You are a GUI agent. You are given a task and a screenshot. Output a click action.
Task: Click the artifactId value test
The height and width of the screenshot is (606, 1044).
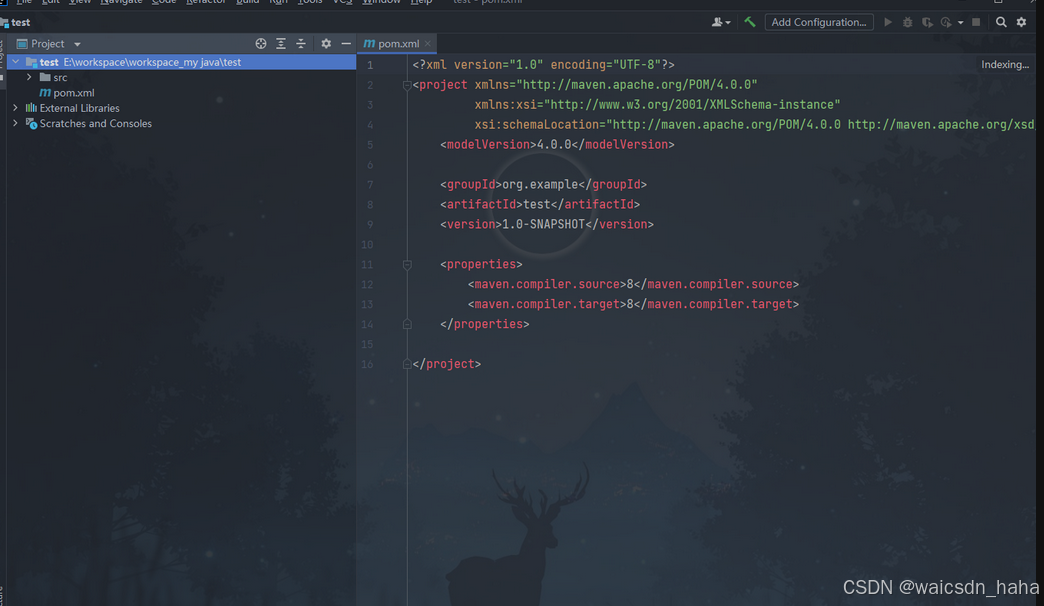[537, 204]
